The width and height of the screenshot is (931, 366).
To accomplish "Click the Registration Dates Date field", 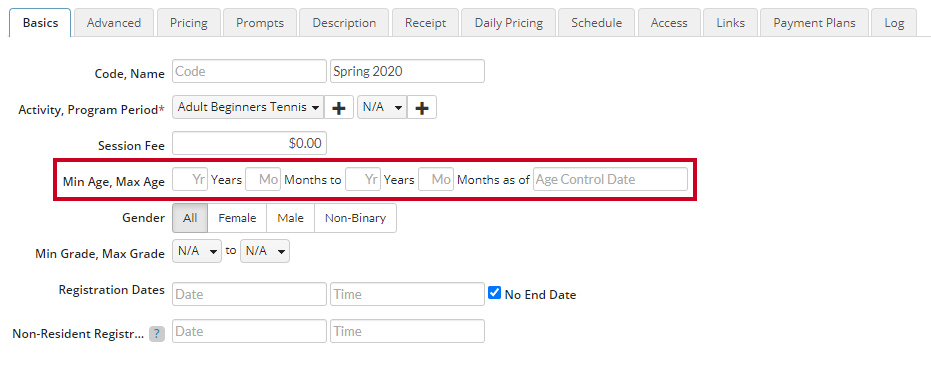I will tap(249, 294).
